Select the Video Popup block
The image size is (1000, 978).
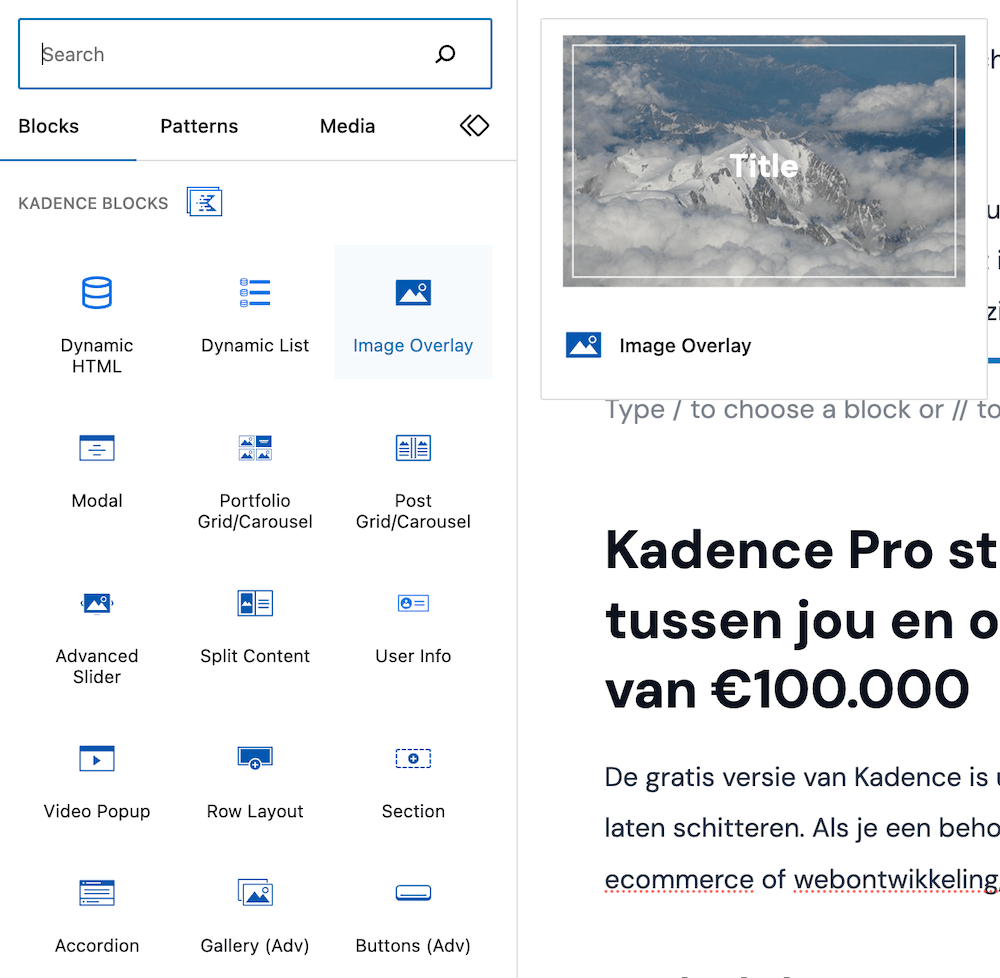coord(97,780)
